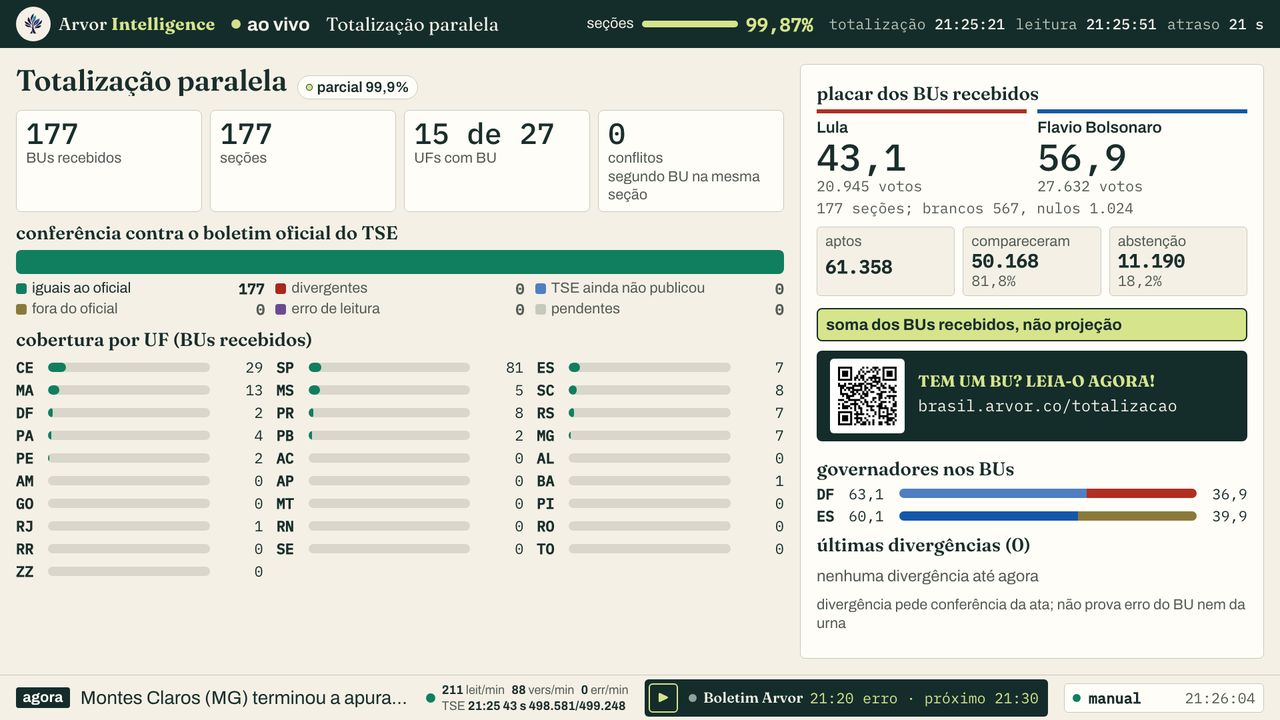Click the 'atraso 21 s' indicator

[1215, 25]
